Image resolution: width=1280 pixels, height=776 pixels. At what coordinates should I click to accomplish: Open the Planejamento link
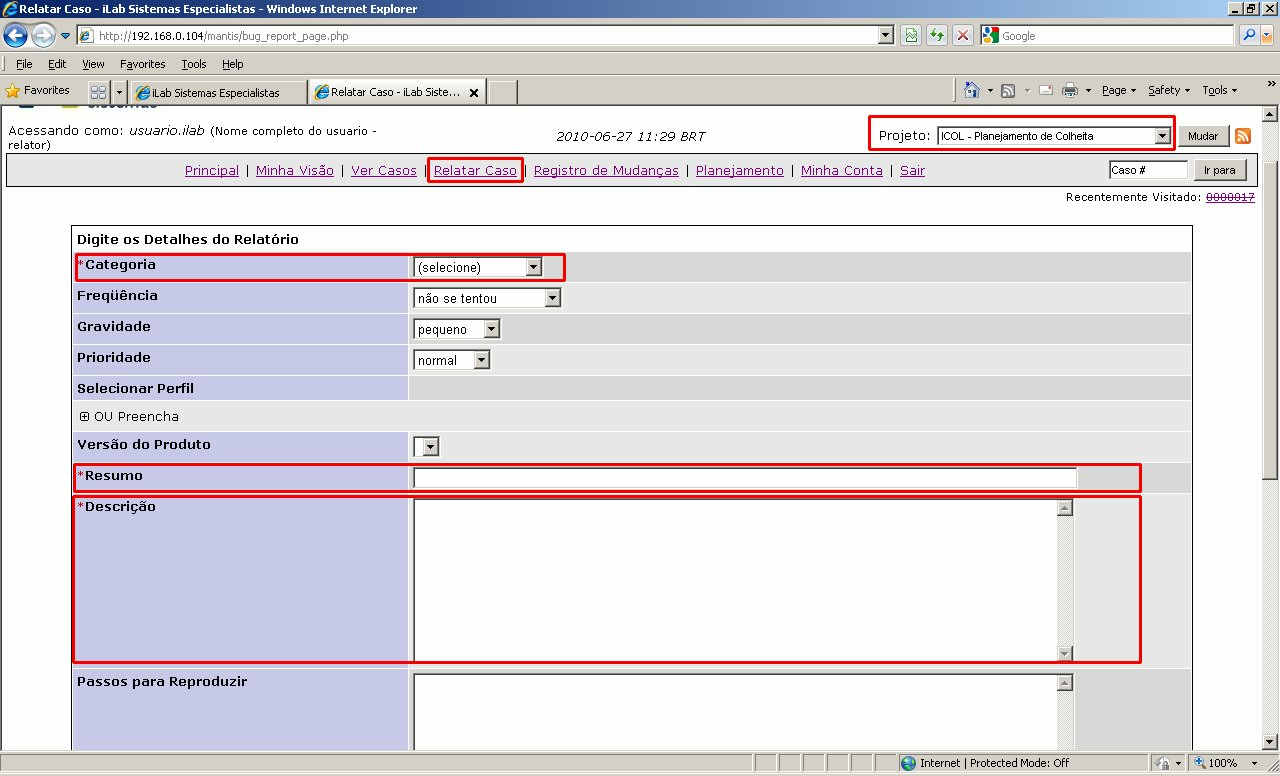click(x=740, y=171)
